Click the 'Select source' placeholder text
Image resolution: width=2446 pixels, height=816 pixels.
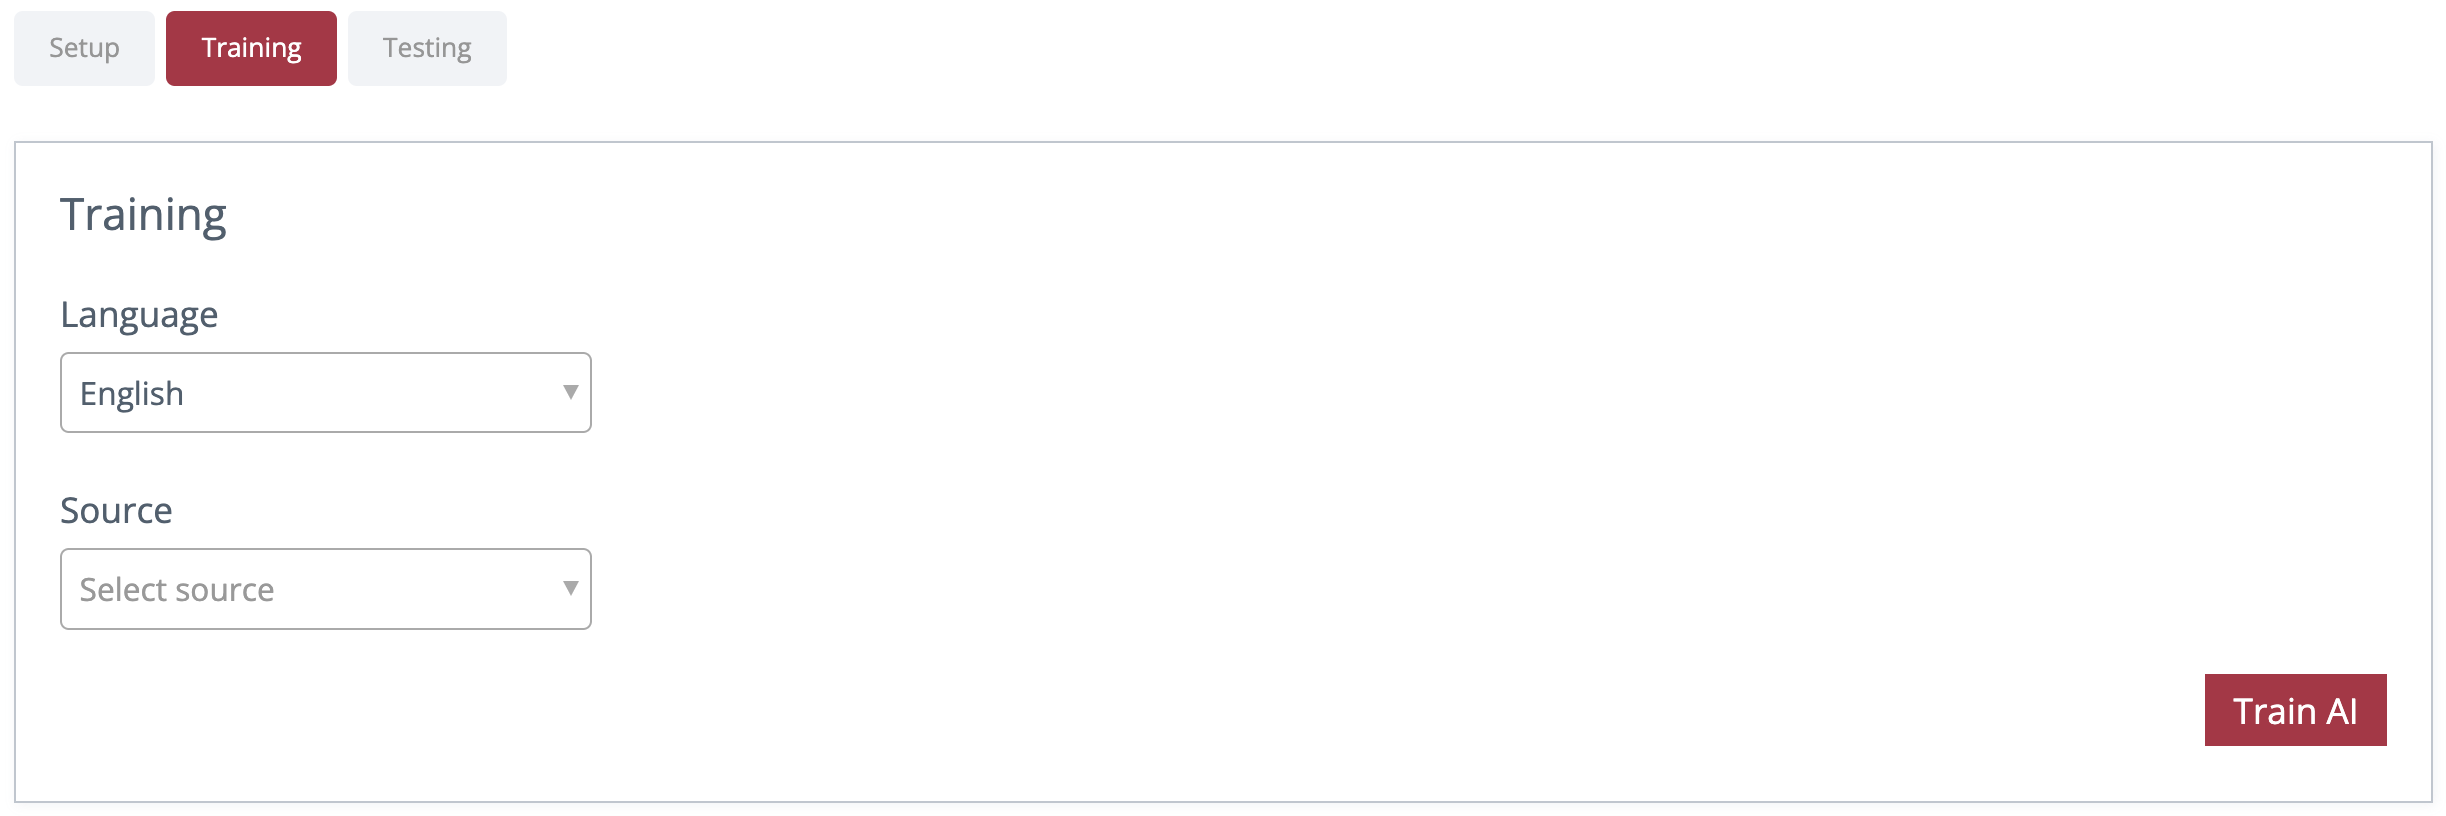pos(177,590)
